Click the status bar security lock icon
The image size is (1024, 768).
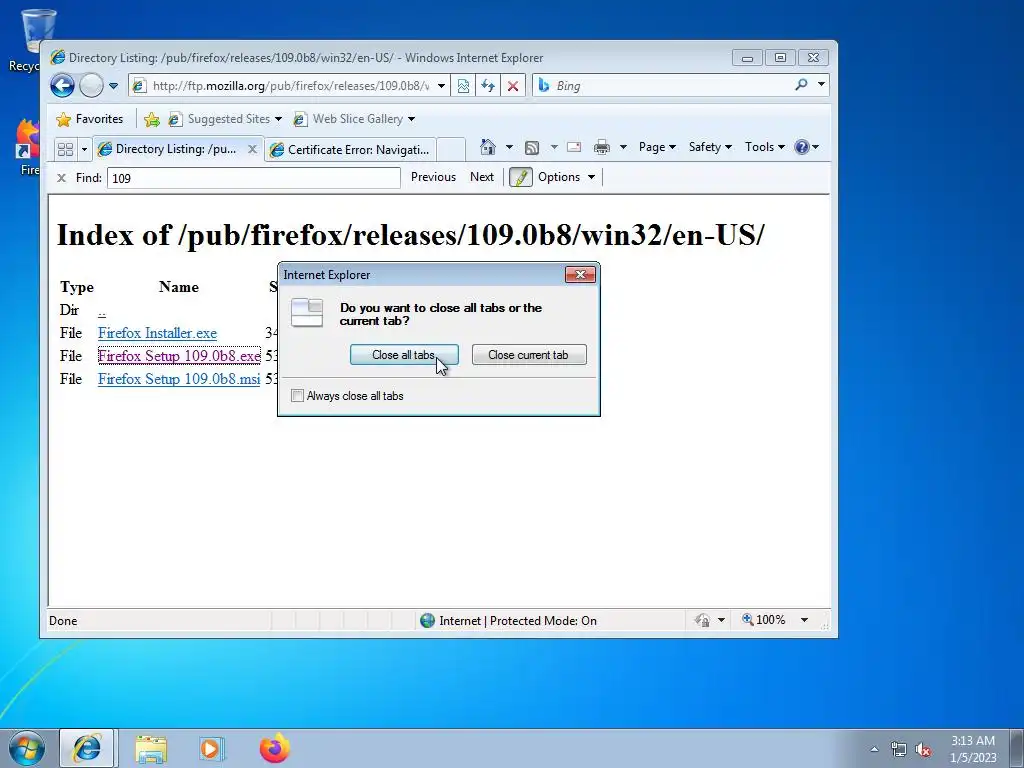click(x=703, y=620)
